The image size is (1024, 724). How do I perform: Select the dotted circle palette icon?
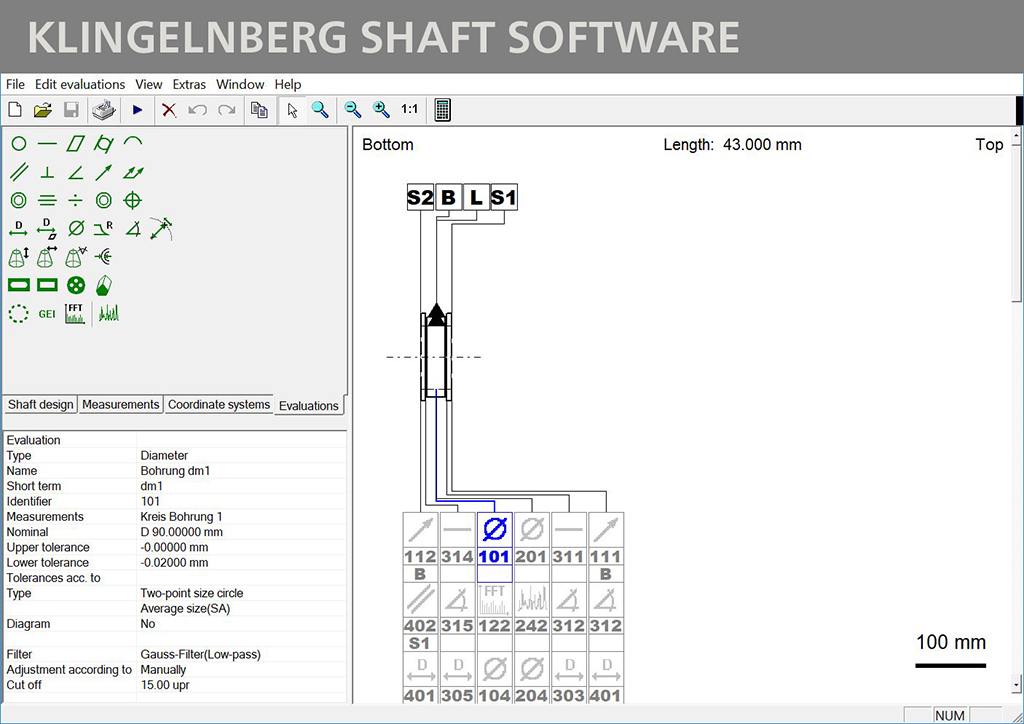(x=18, y=314)
